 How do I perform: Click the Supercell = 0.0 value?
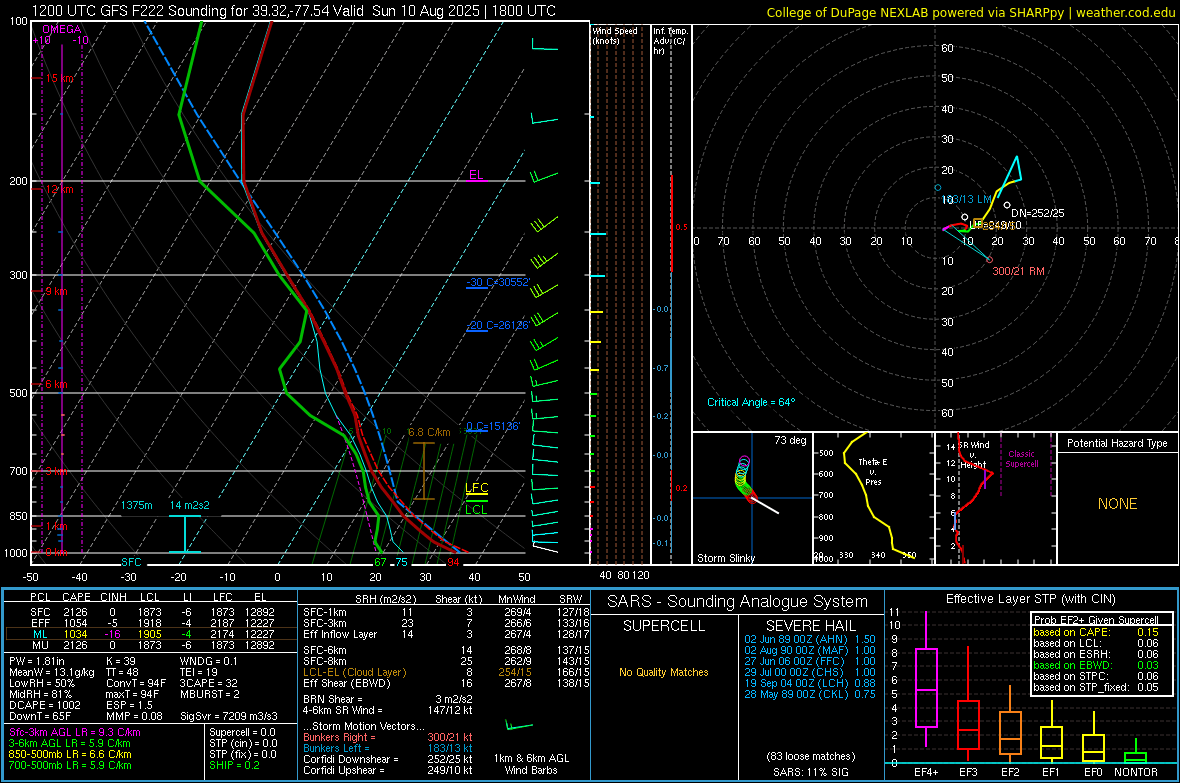point(242,732)
